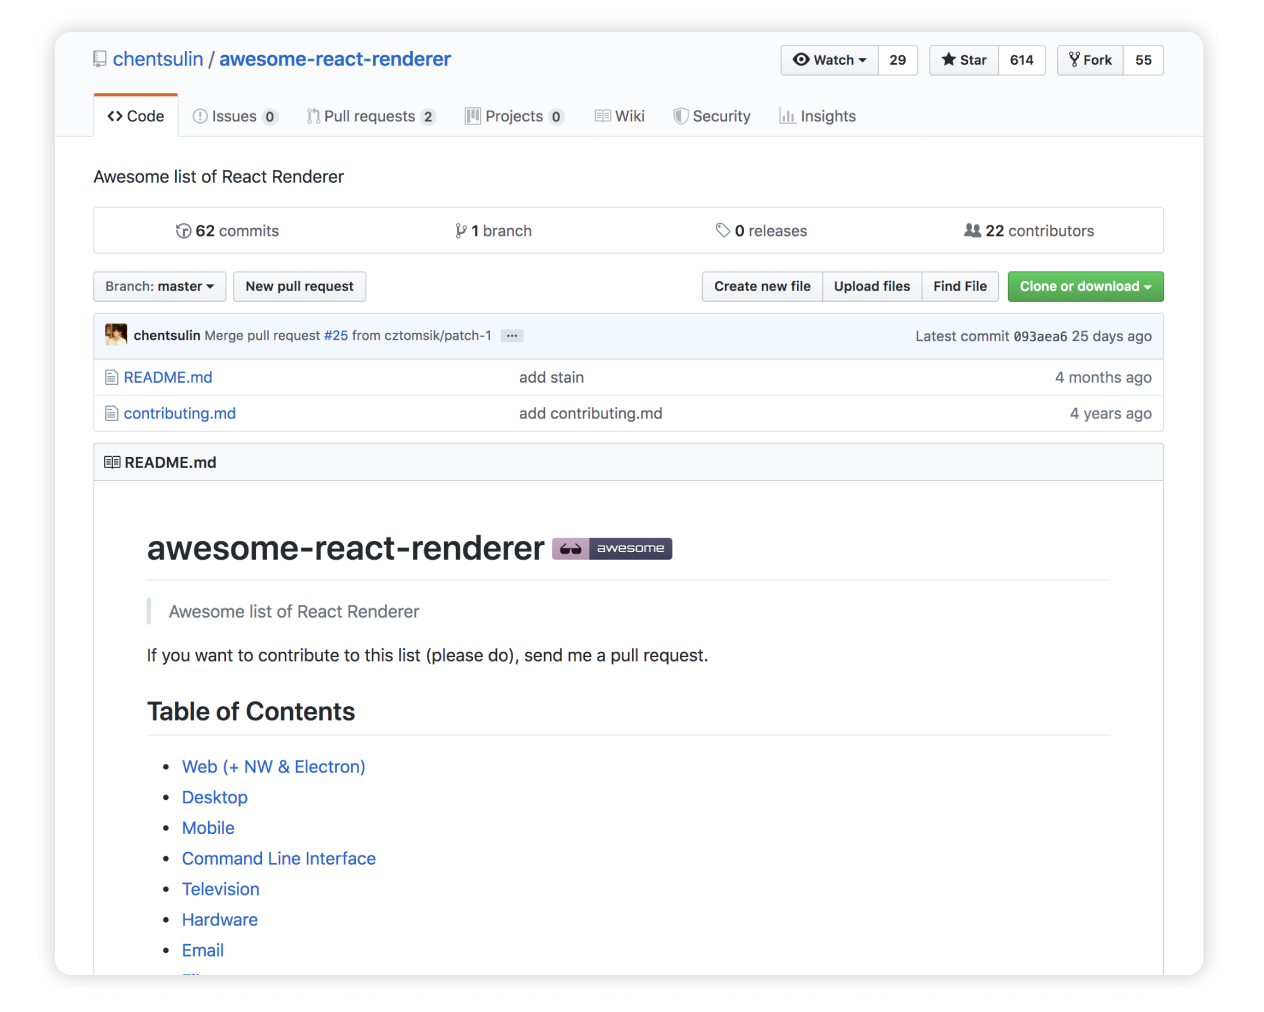Switch to the Security tab
Screen dimensions: 1264x1012
click(x=712, y=116)
